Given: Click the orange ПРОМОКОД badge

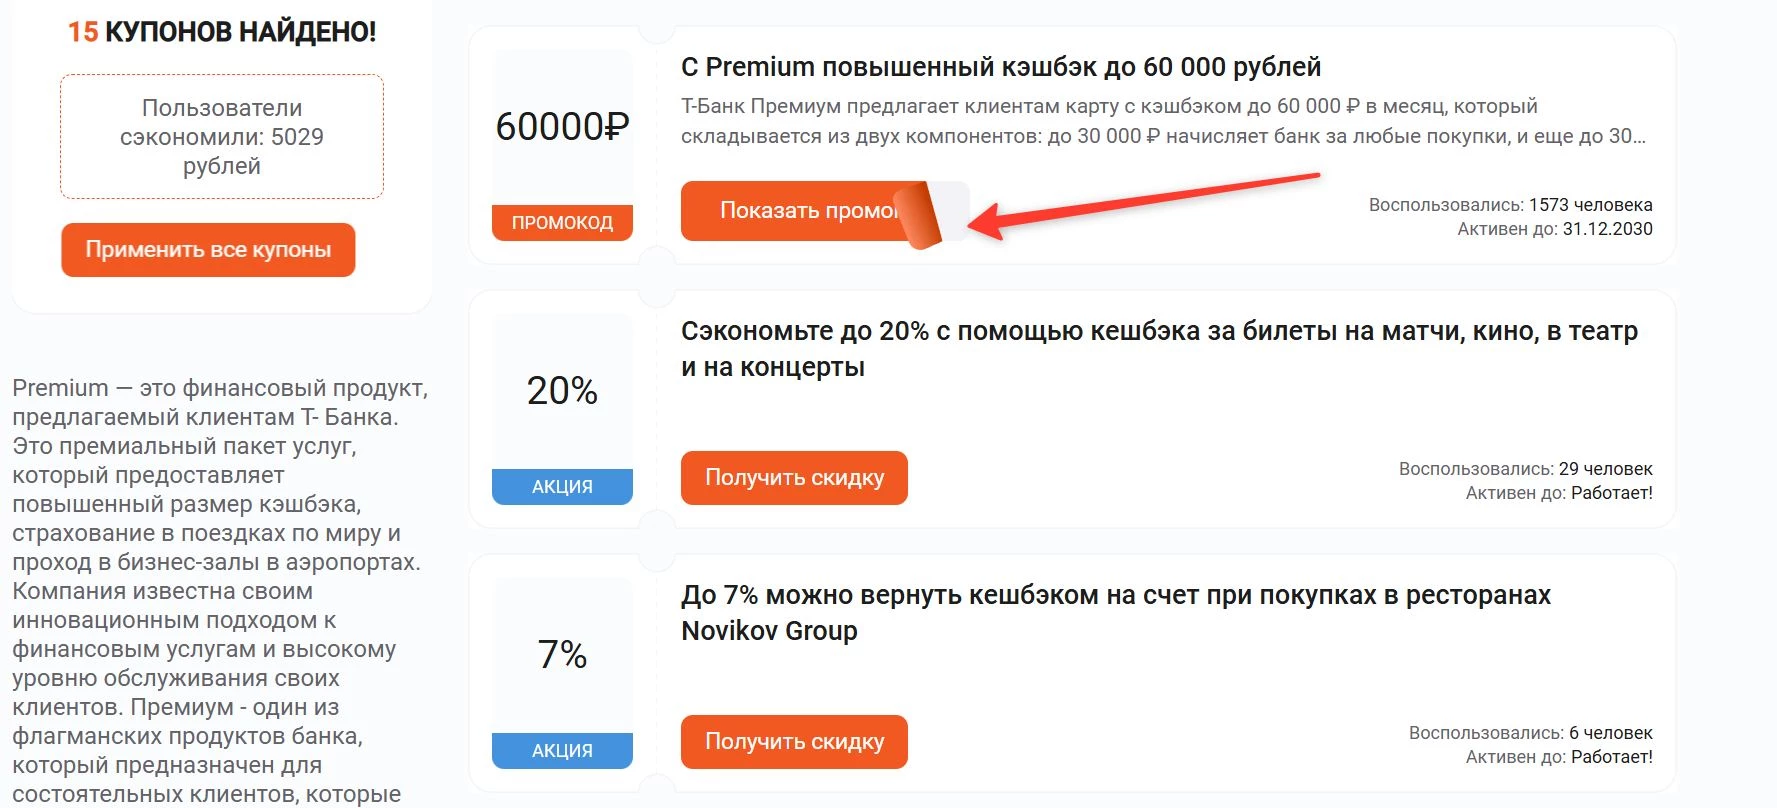Looking at the screenshot, I should pyautogui.click(x=562, y=222).
